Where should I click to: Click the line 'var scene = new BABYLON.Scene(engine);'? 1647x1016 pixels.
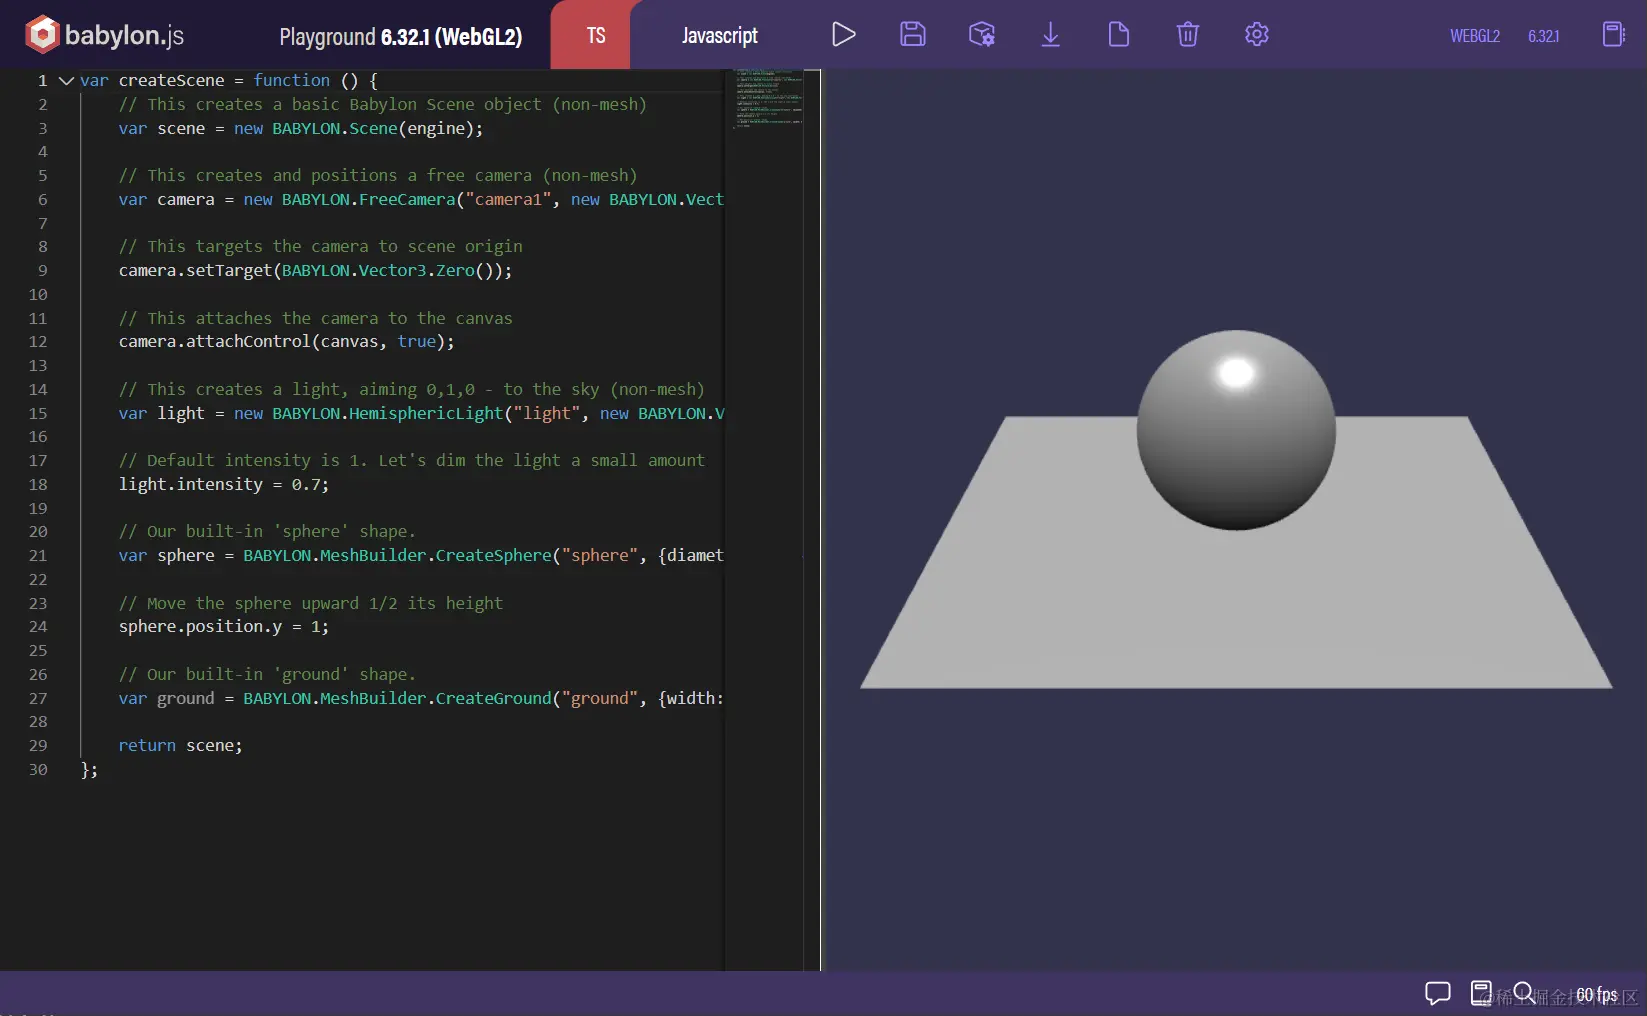click(x=301, y=128)
